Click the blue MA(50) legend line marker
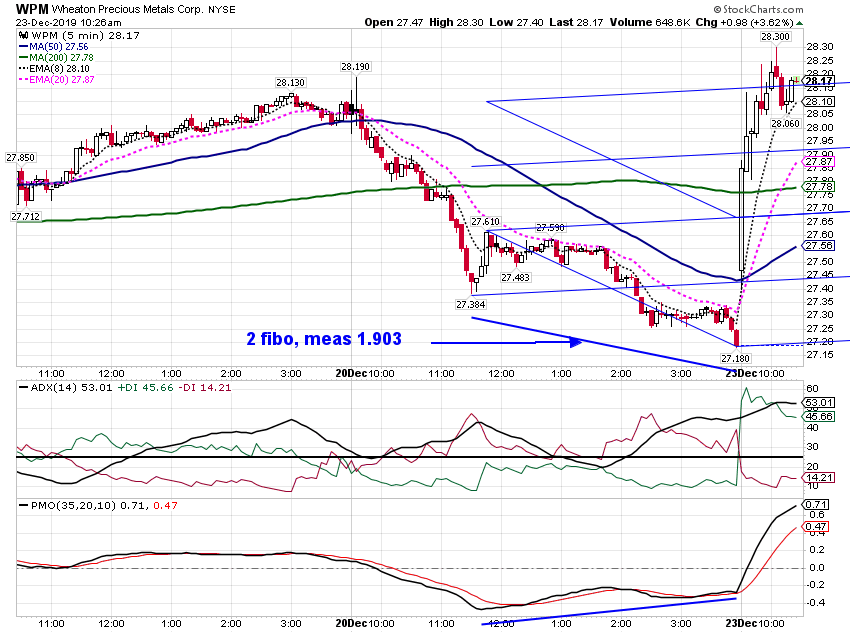The width and height of the screenshot is (850, 633). (23, 47)
